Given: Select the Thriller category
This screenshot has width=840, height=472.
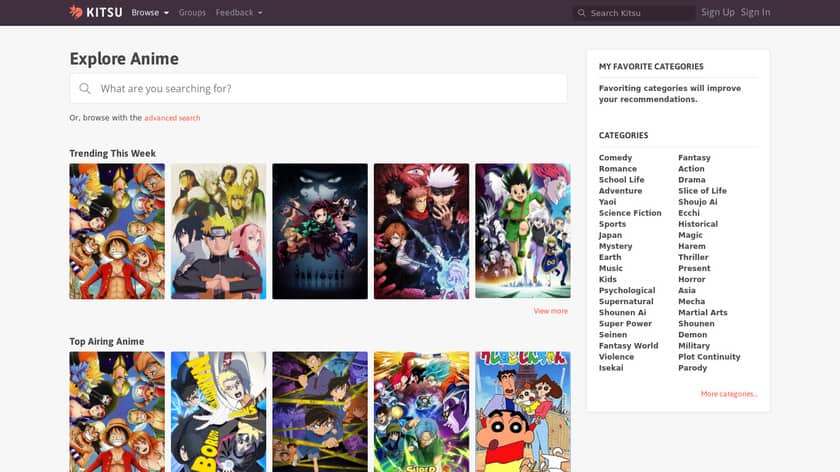Looking at the screenshot, I should 693,257.
